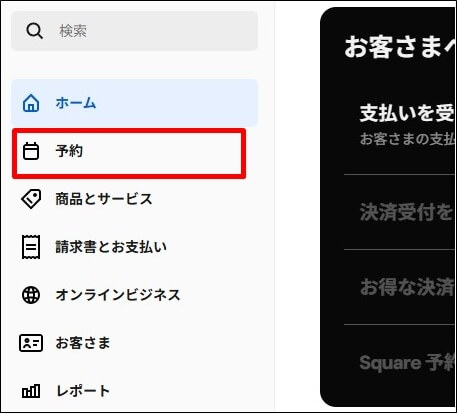The width and height of the screenshot is (457, 414).
Task: Click the home house icon
Action: coord(31,103)
